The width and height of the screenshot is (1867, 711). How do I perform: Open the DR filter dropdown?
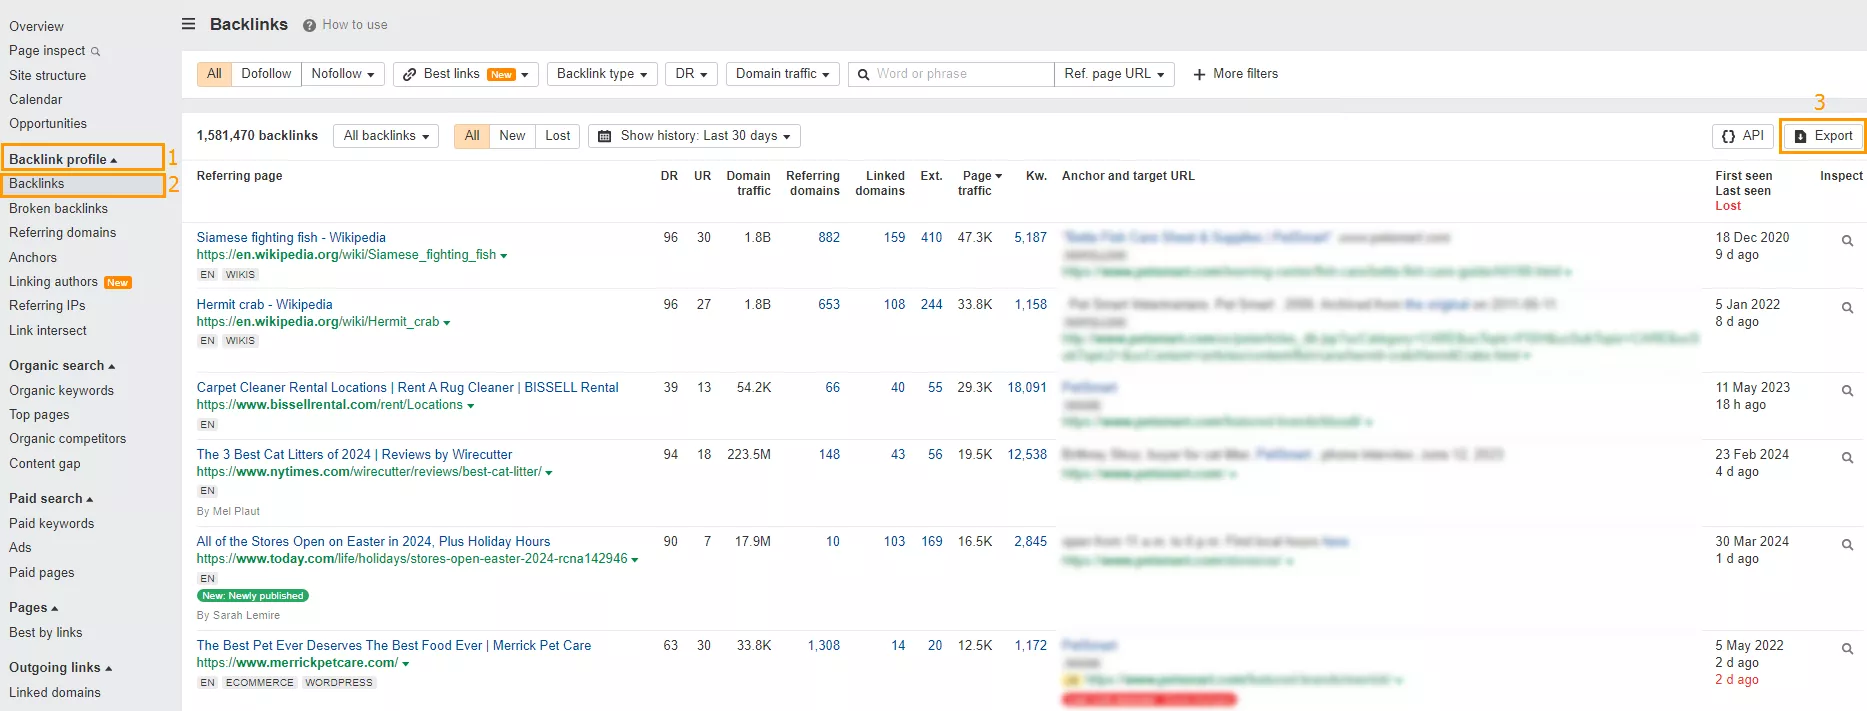[x=691, y=74]
